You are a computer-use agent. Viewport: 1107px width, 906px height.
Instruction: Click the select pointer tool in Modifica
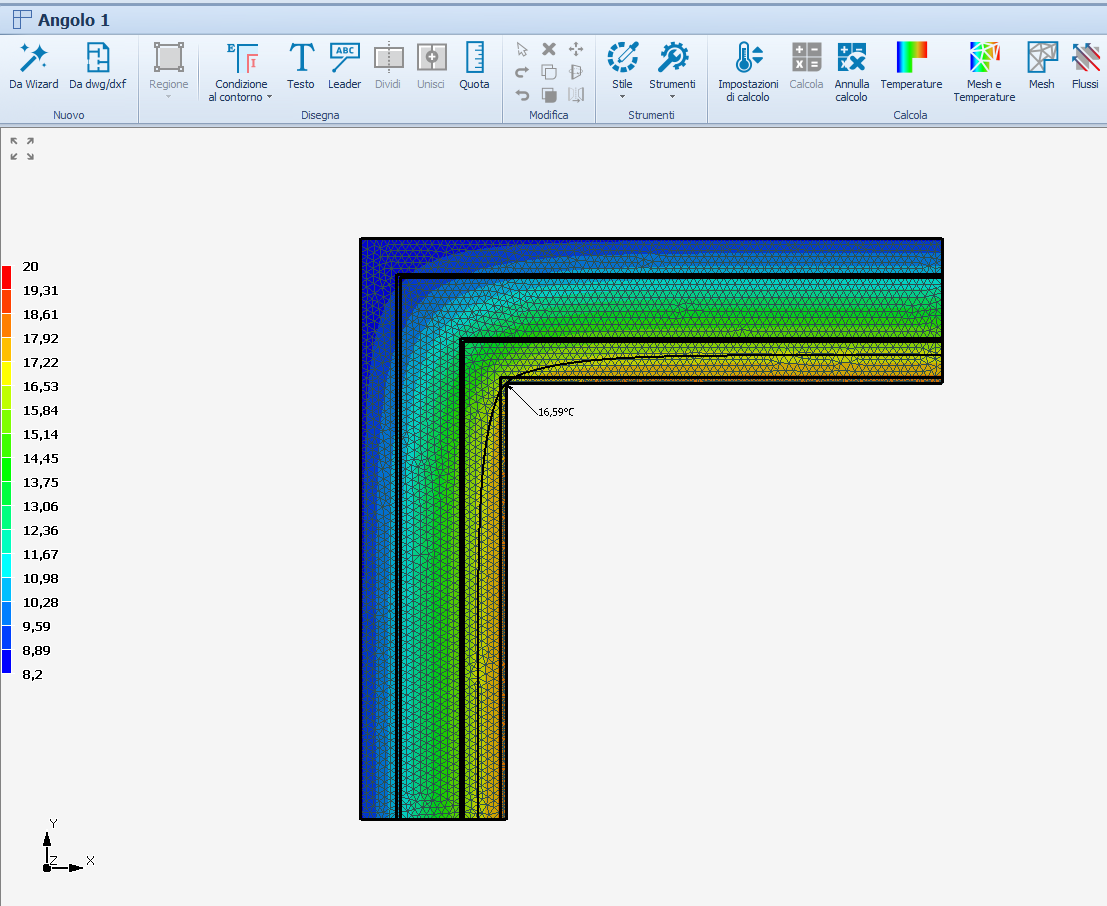click(522, 49)
